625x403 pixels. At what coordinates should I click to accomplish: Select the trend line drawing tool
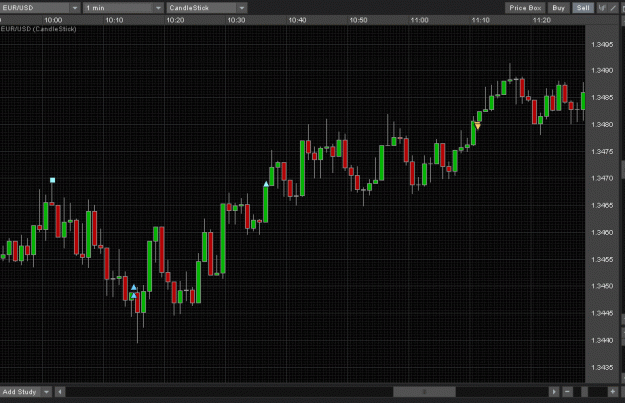click(x=613, y=8)
